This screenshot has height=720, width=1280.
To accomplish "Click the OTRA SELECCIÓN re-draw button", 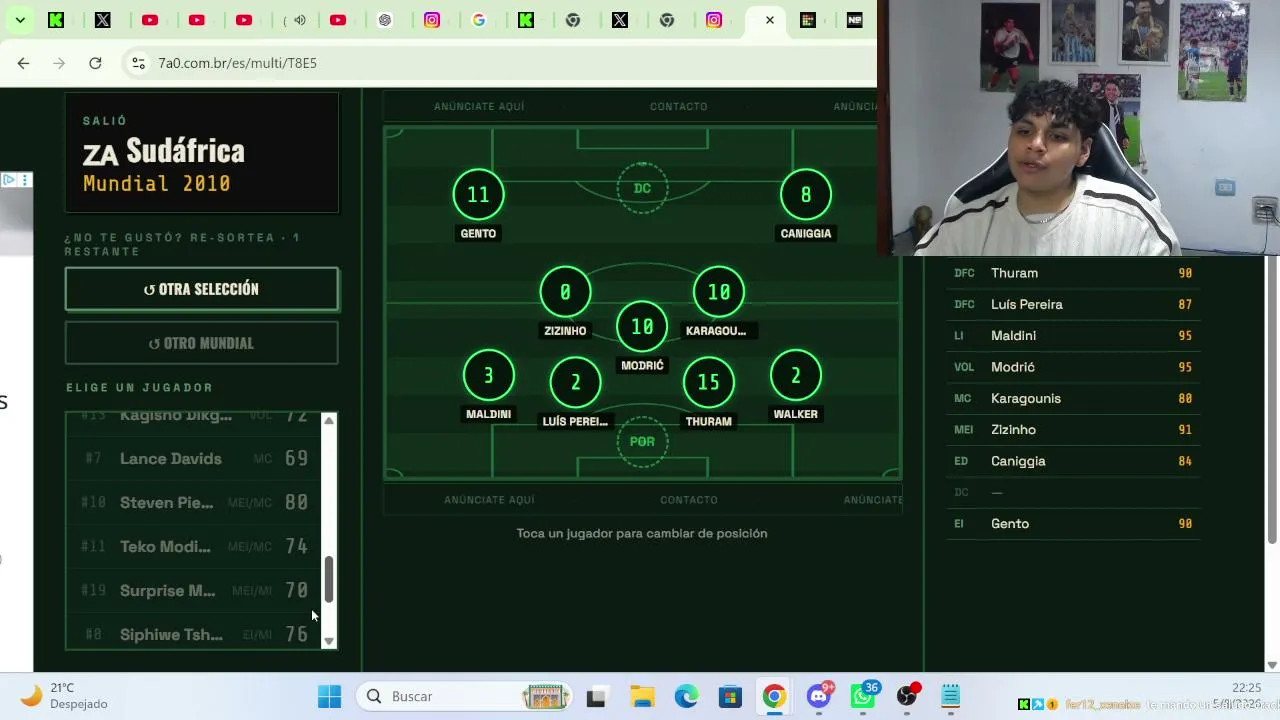I will [x=202, y=289].
